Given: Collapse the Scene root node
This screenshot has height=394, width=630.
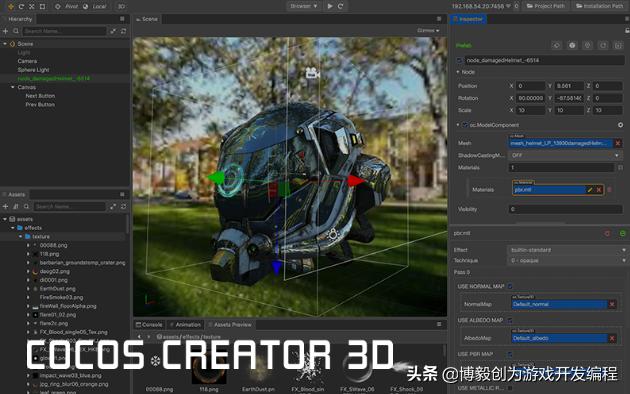Looking at the screenshot, I should pos(5,44).
